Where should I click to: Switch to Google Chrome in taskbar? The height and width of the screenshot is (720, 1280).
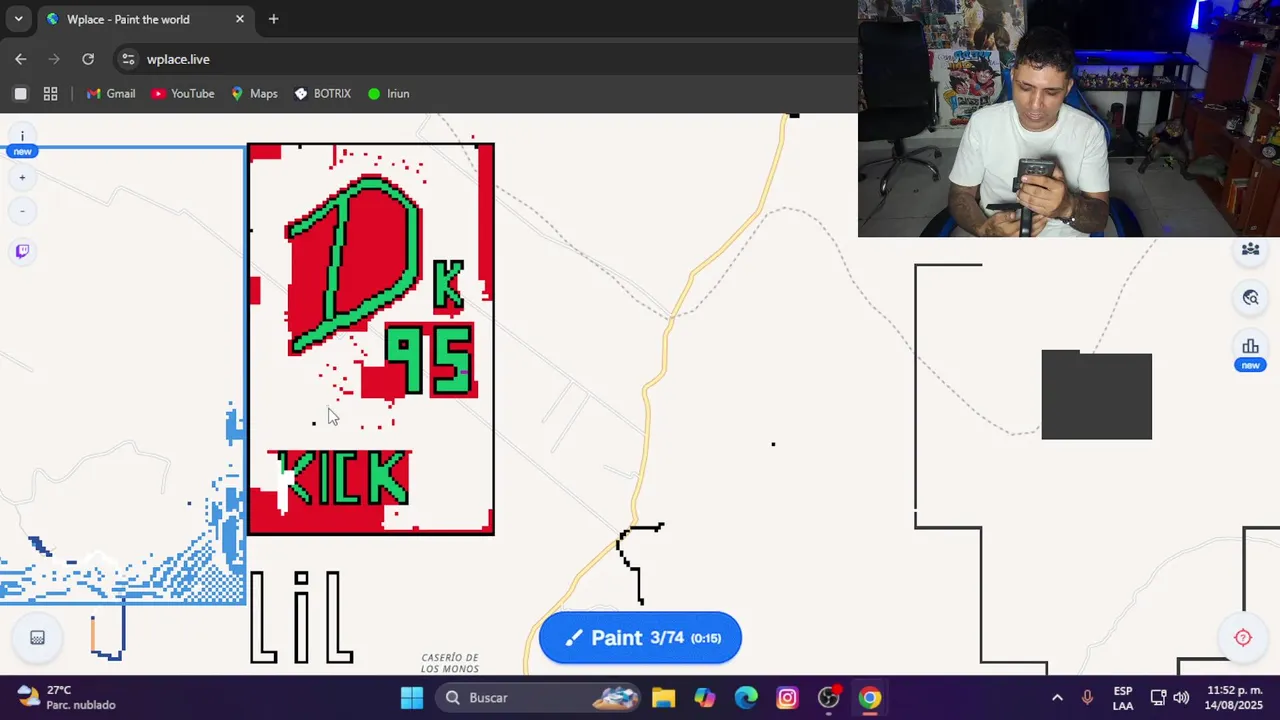[870, 698]
